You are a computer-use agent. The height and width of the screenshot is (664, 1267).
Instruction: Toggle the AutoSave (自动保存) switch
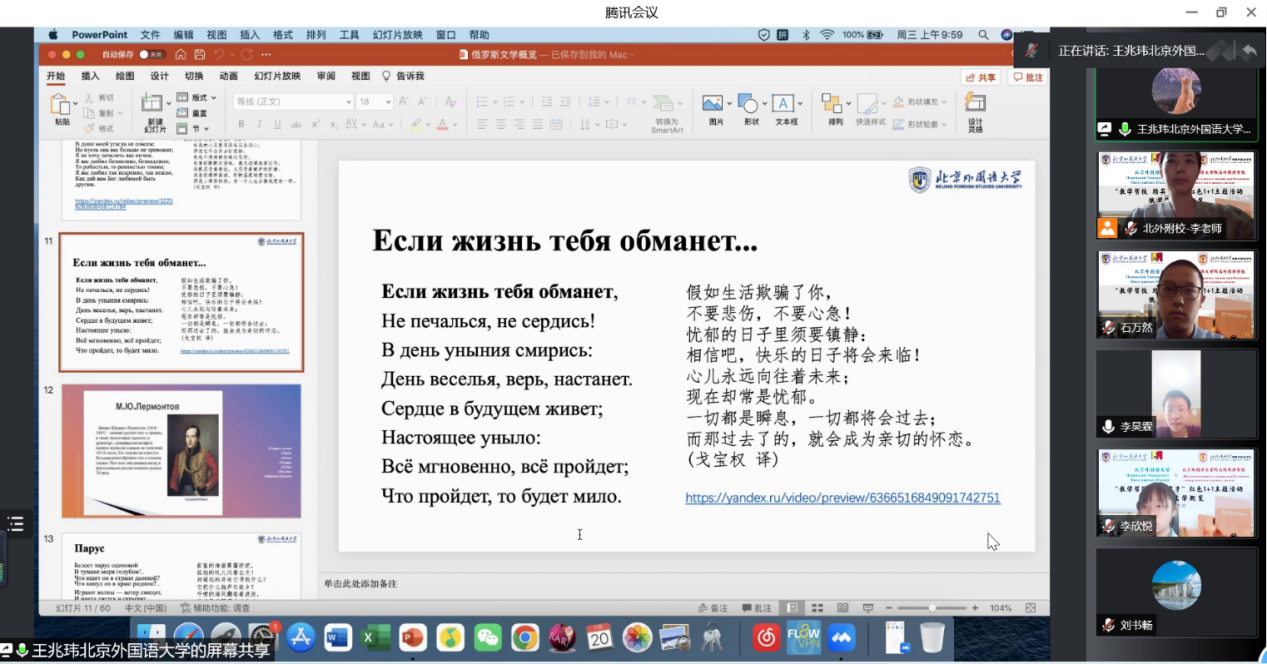pyautogui.click(x=152, y=54)
